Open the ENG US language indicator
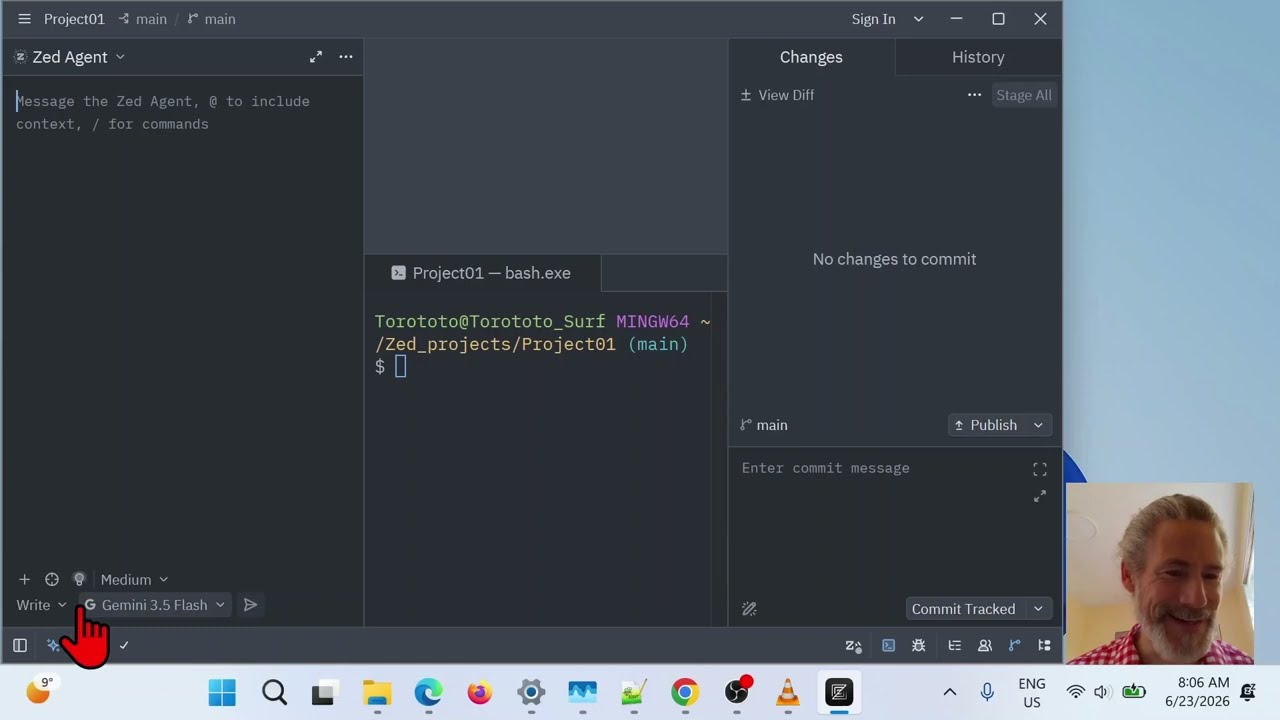The height and width of the screenshot is (720, 1280). 1032,693
